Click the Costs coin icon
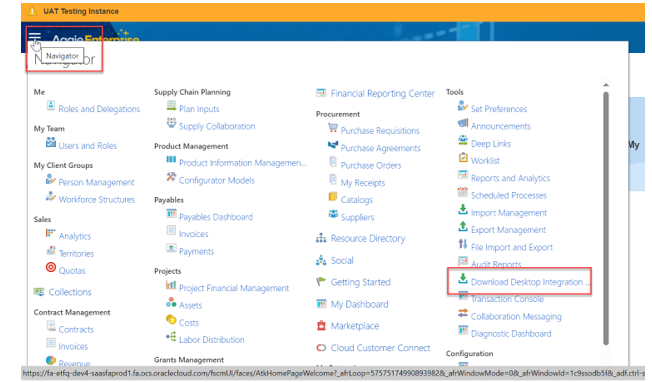This screenshot has width=652, height=382. 171,319
